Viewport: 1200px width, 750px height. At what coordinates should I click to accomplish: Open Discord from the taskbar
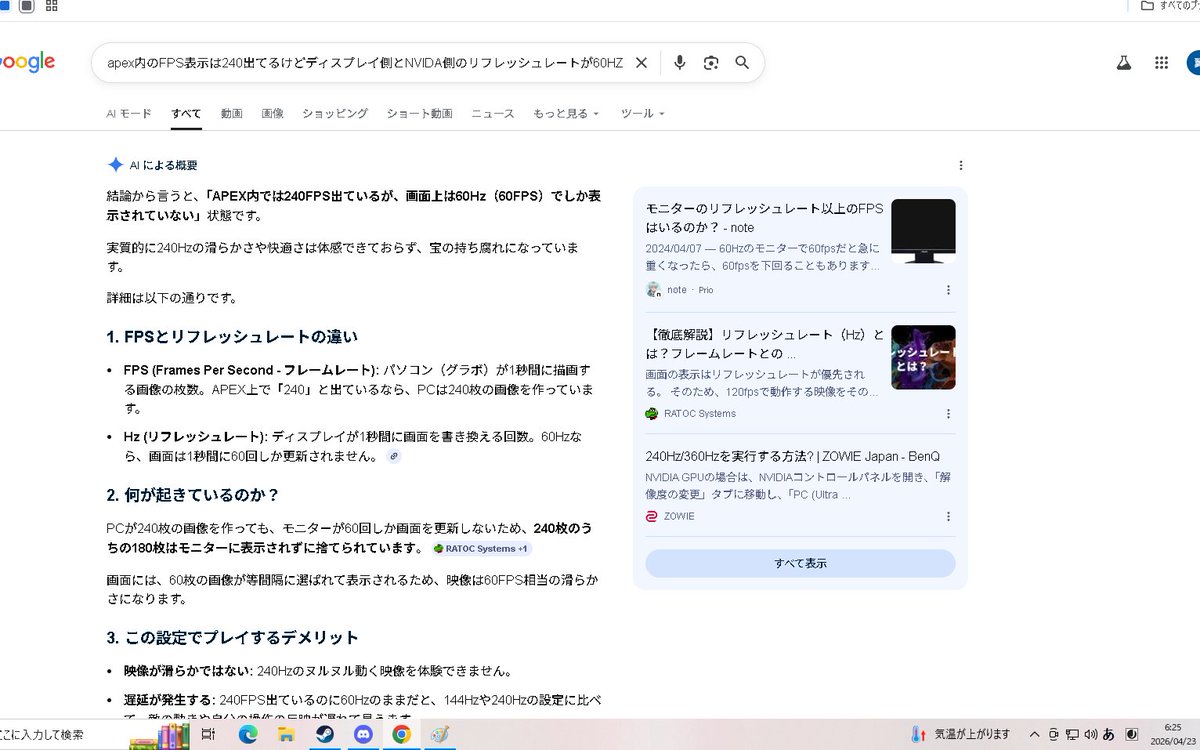pyautogui.click(x=363, y=734)
